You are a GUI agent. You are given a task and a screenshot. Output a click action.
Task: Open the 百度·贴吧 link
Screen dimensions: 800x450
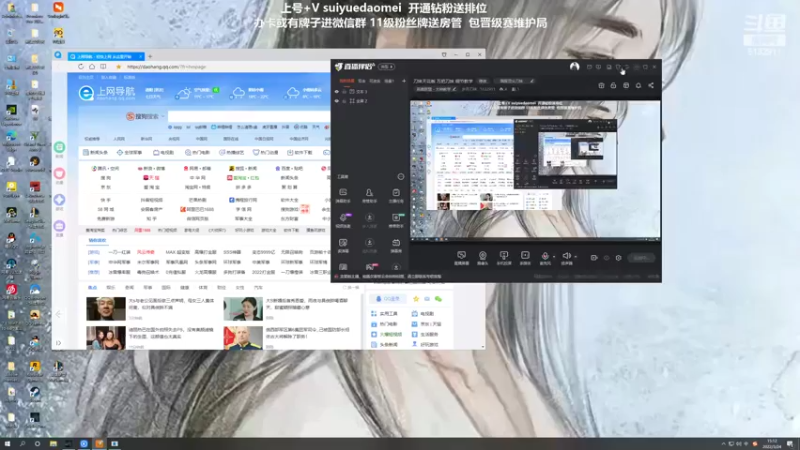(289, 168)
